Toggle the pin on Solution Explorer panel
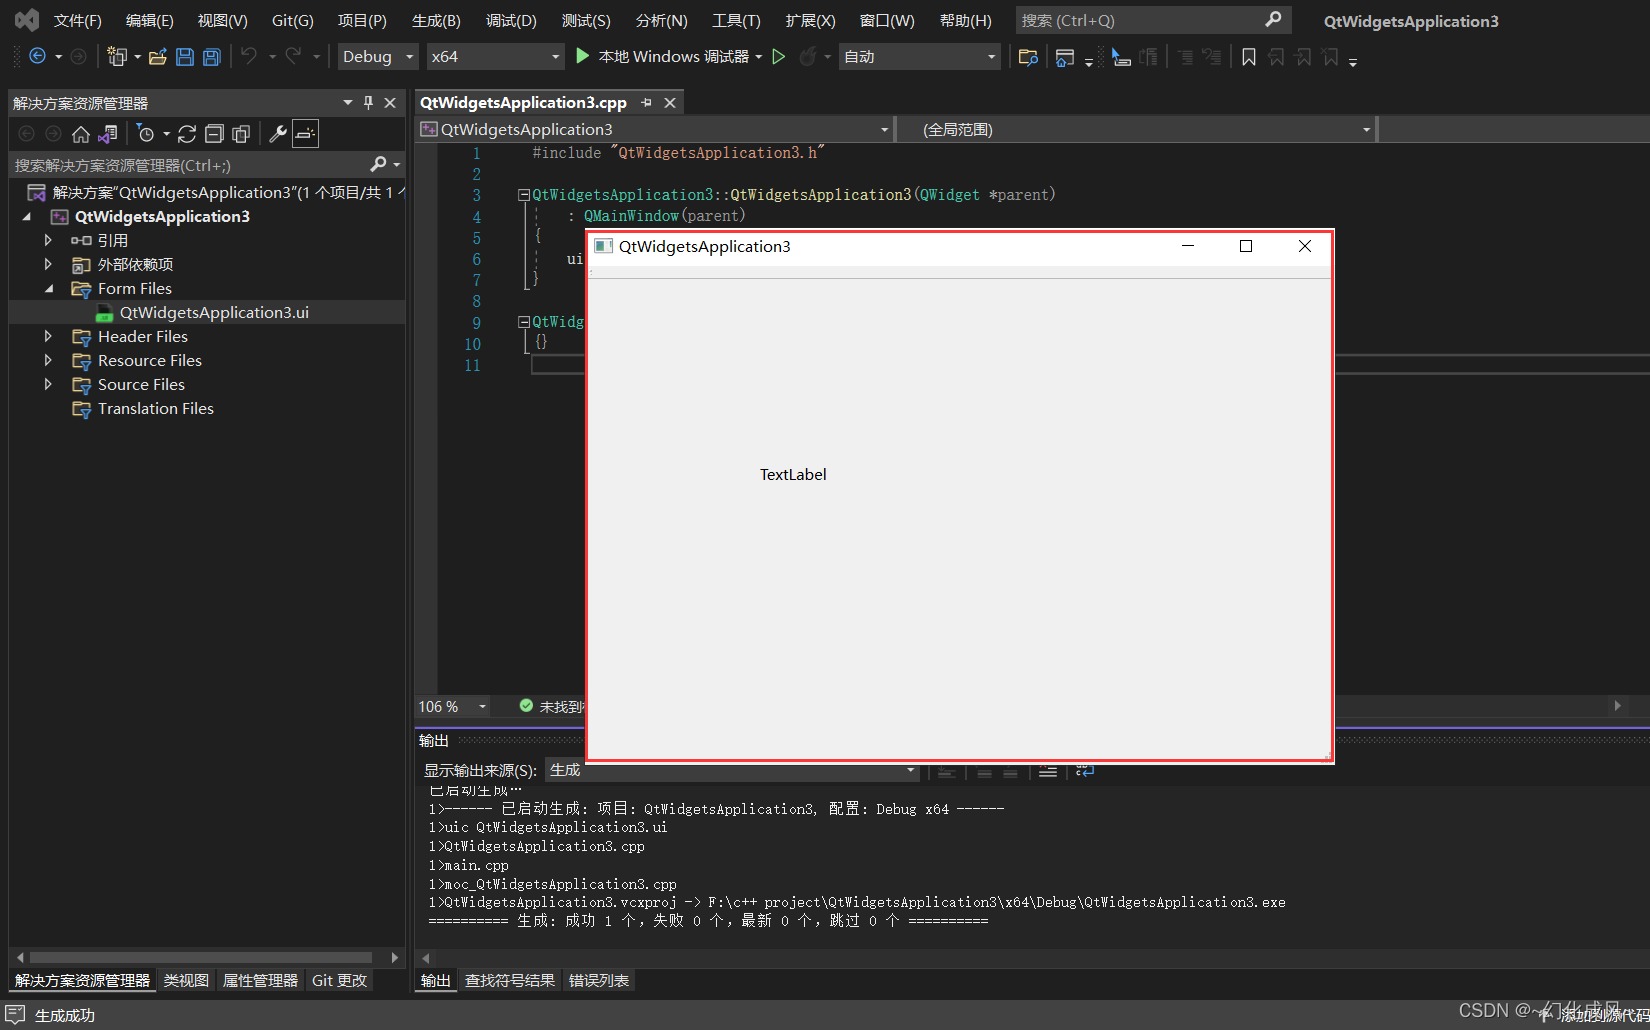1650x1030 pixels. (x=368, y=103)
